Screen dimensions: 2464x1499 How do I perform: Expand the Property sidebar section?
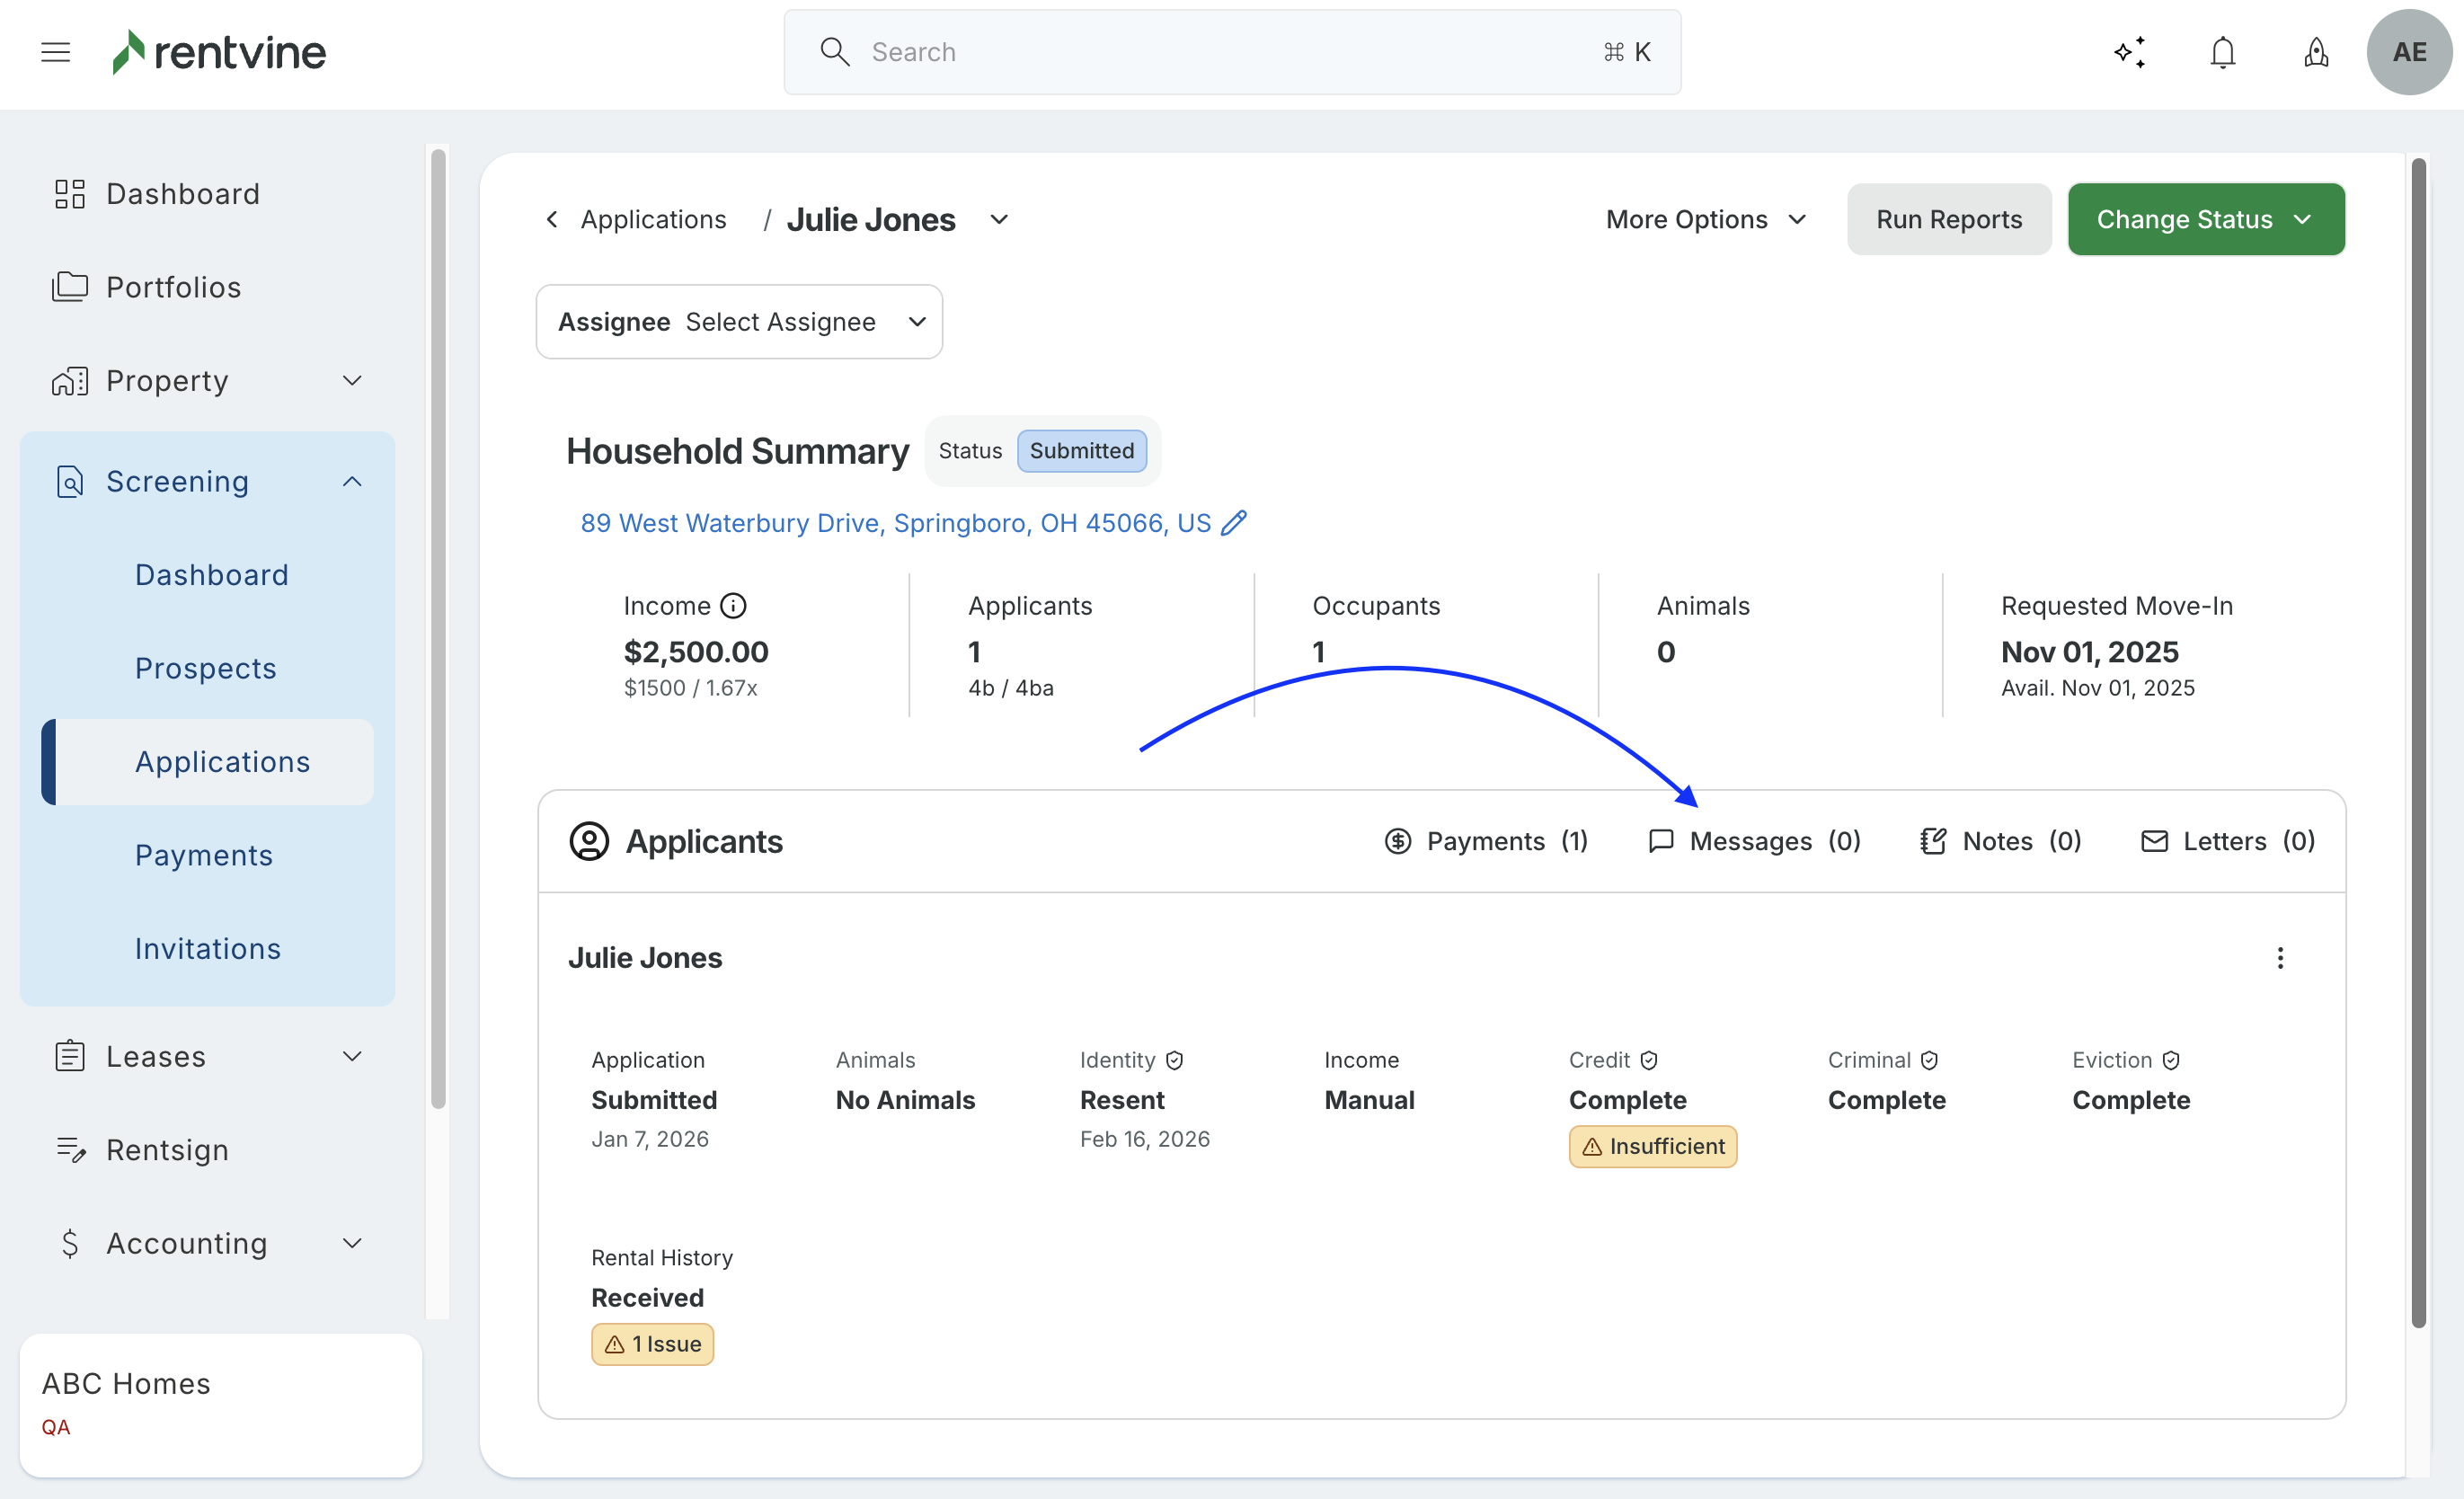(x=352, y=381)
